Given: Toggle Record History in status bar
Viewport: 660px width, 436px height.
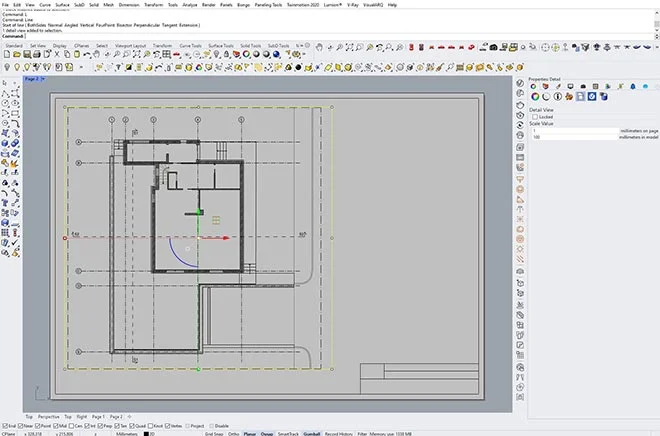Looking at the screenshot, I should click(338, 433).
